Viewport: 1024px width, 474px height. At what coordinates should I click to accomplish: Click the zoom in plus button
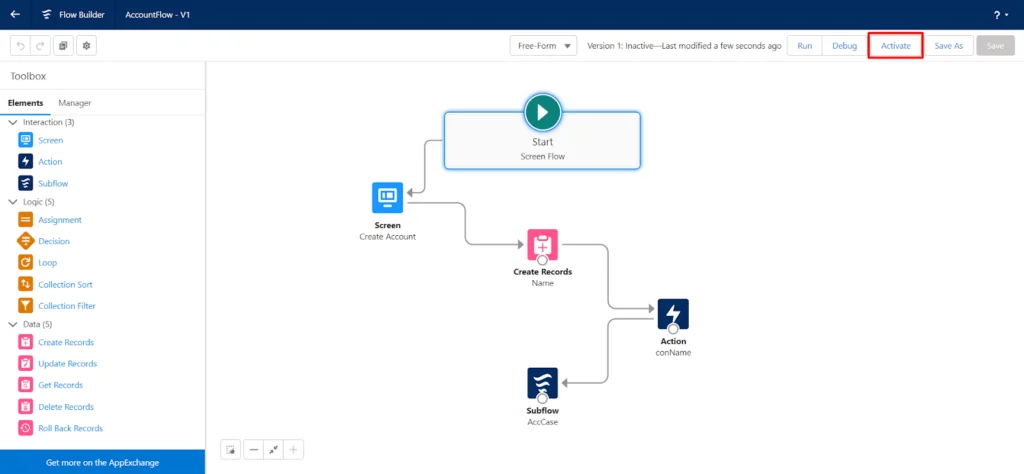click(x=294, y=450)
